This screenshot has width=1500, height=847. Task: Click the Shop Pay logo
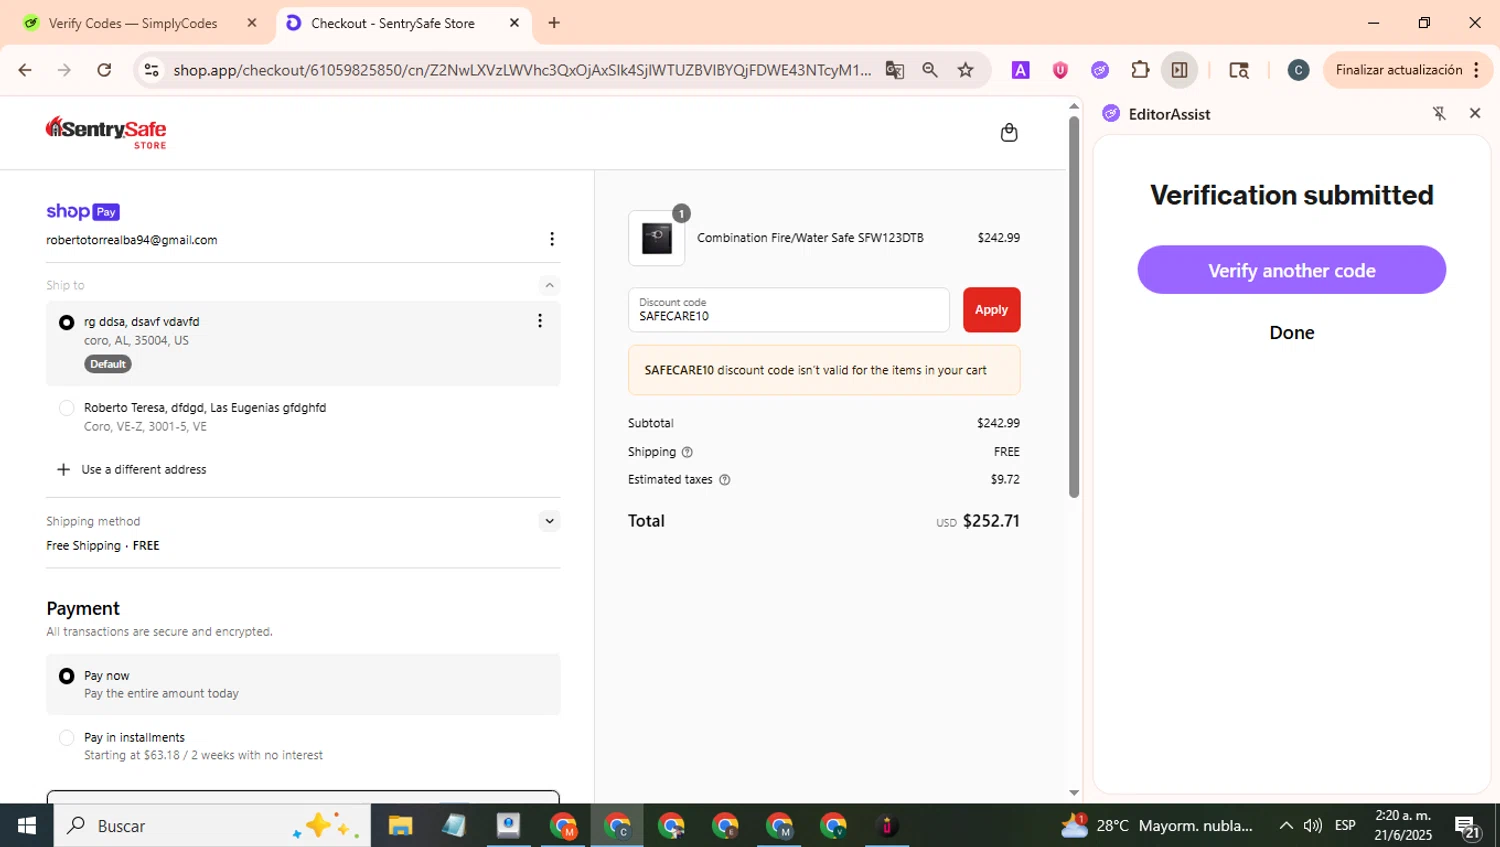(x=83, y=211)
